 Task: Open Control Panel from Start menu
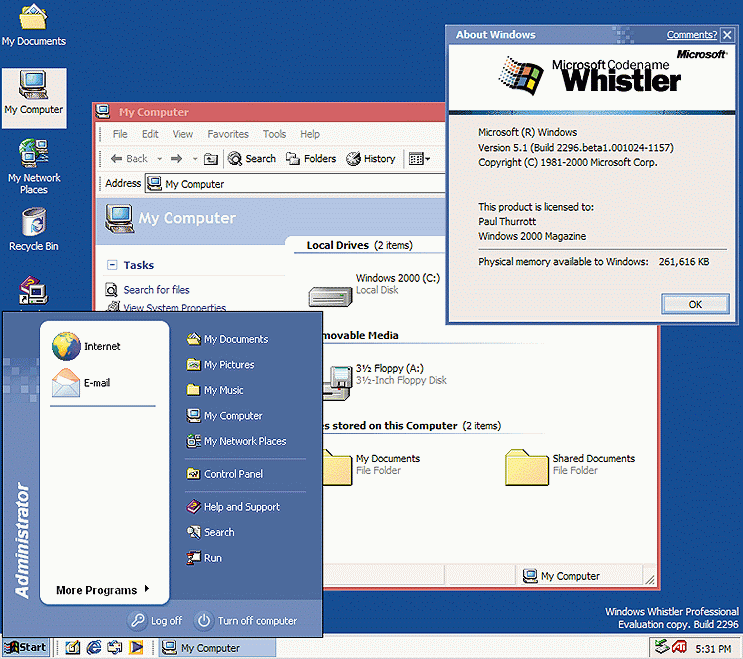(225, 474)
